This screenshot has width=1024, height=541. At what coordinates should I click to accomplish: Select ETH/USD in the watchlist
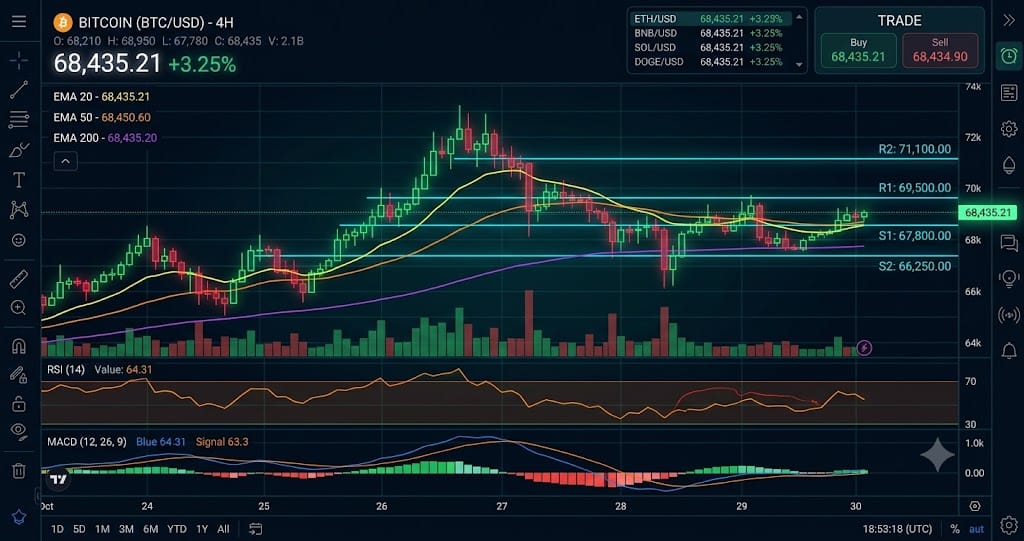709,18
